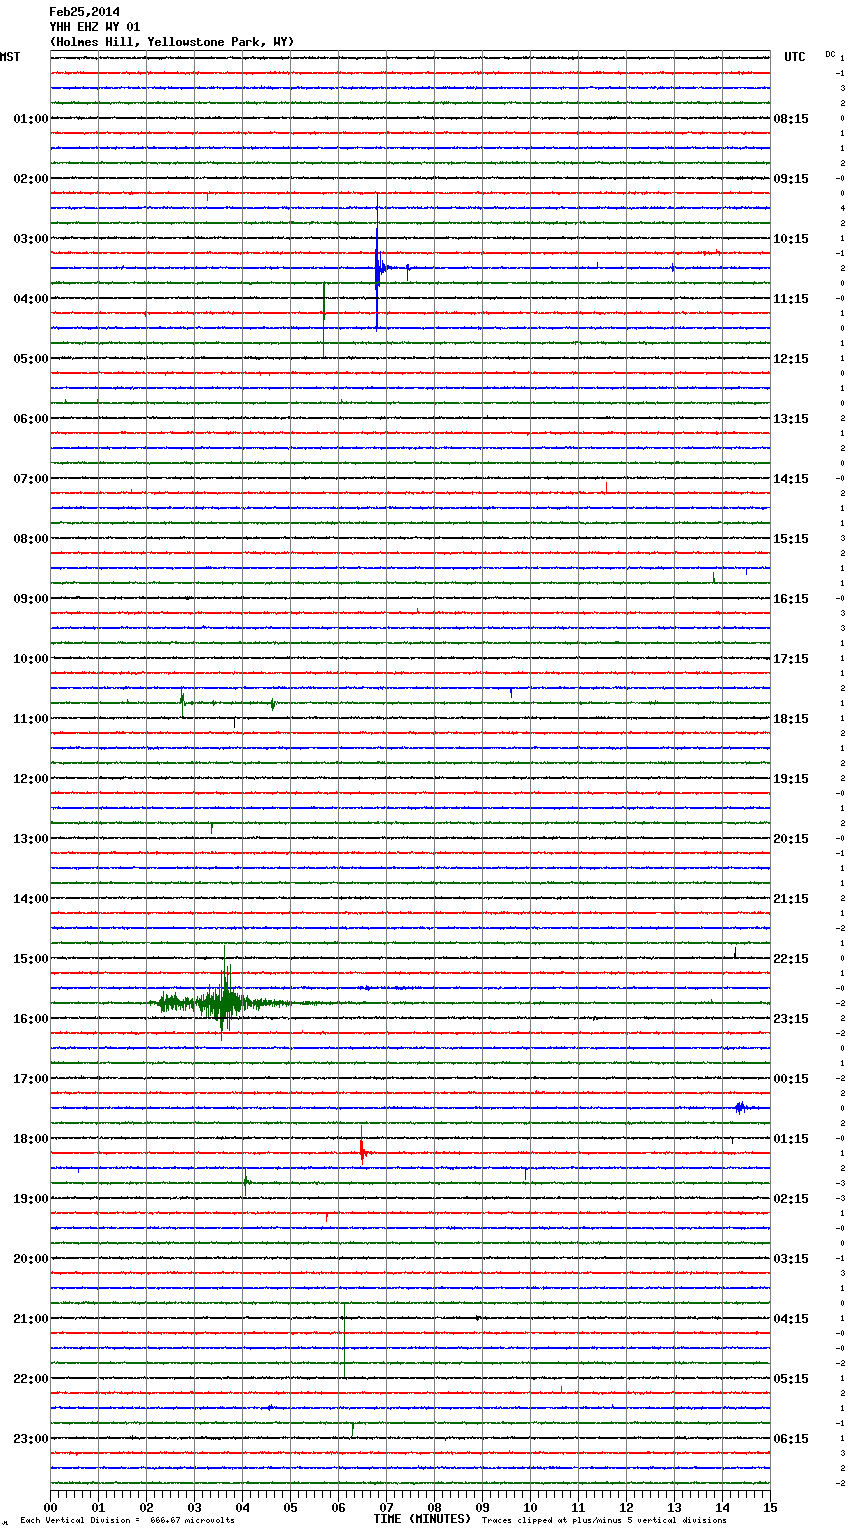Click the UTC timezone label

pos(795,57)
